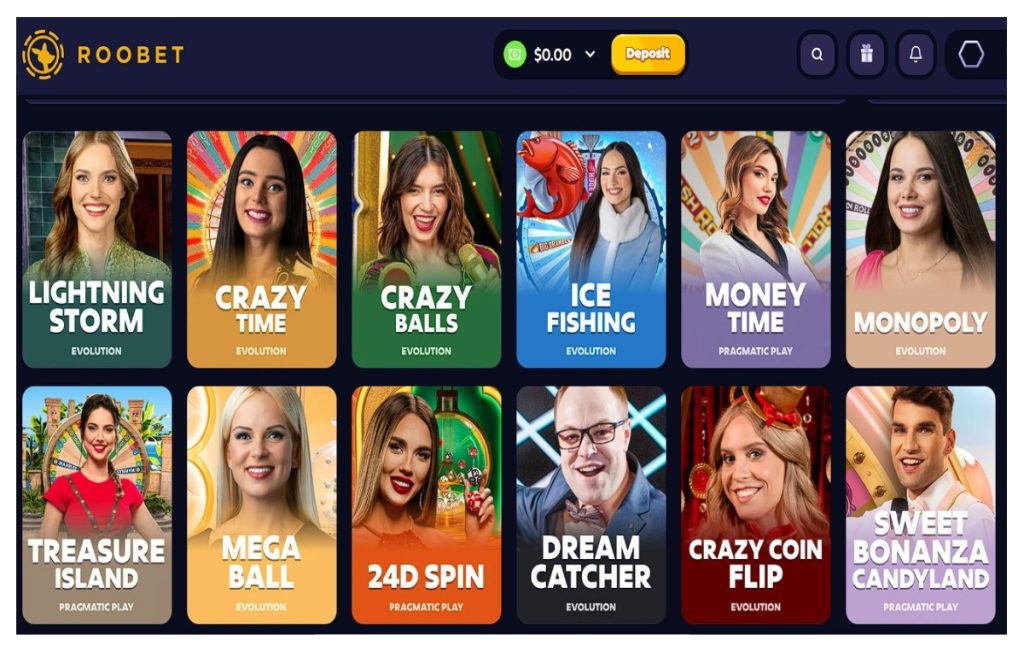The image size is (1024, 652).
Task: Click the hexagon profile icon
Action: point(970,54)
